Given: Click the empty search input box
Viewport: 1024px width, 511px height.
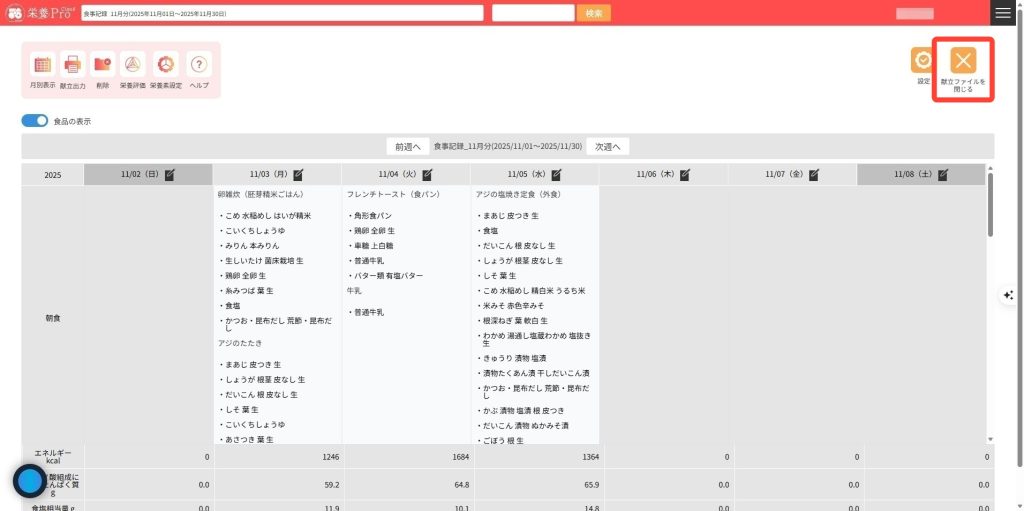Looking at the screenshot, I should (532, 13).
